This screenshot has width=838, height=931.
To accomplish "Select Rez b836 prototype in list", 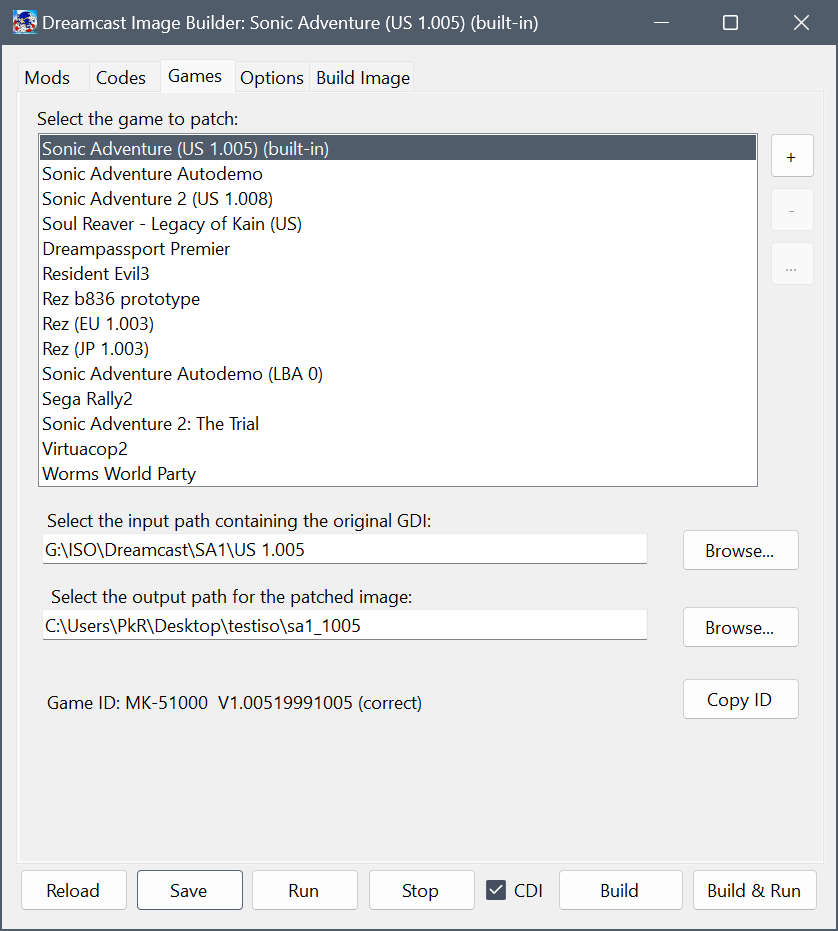I will click(121, 299).
